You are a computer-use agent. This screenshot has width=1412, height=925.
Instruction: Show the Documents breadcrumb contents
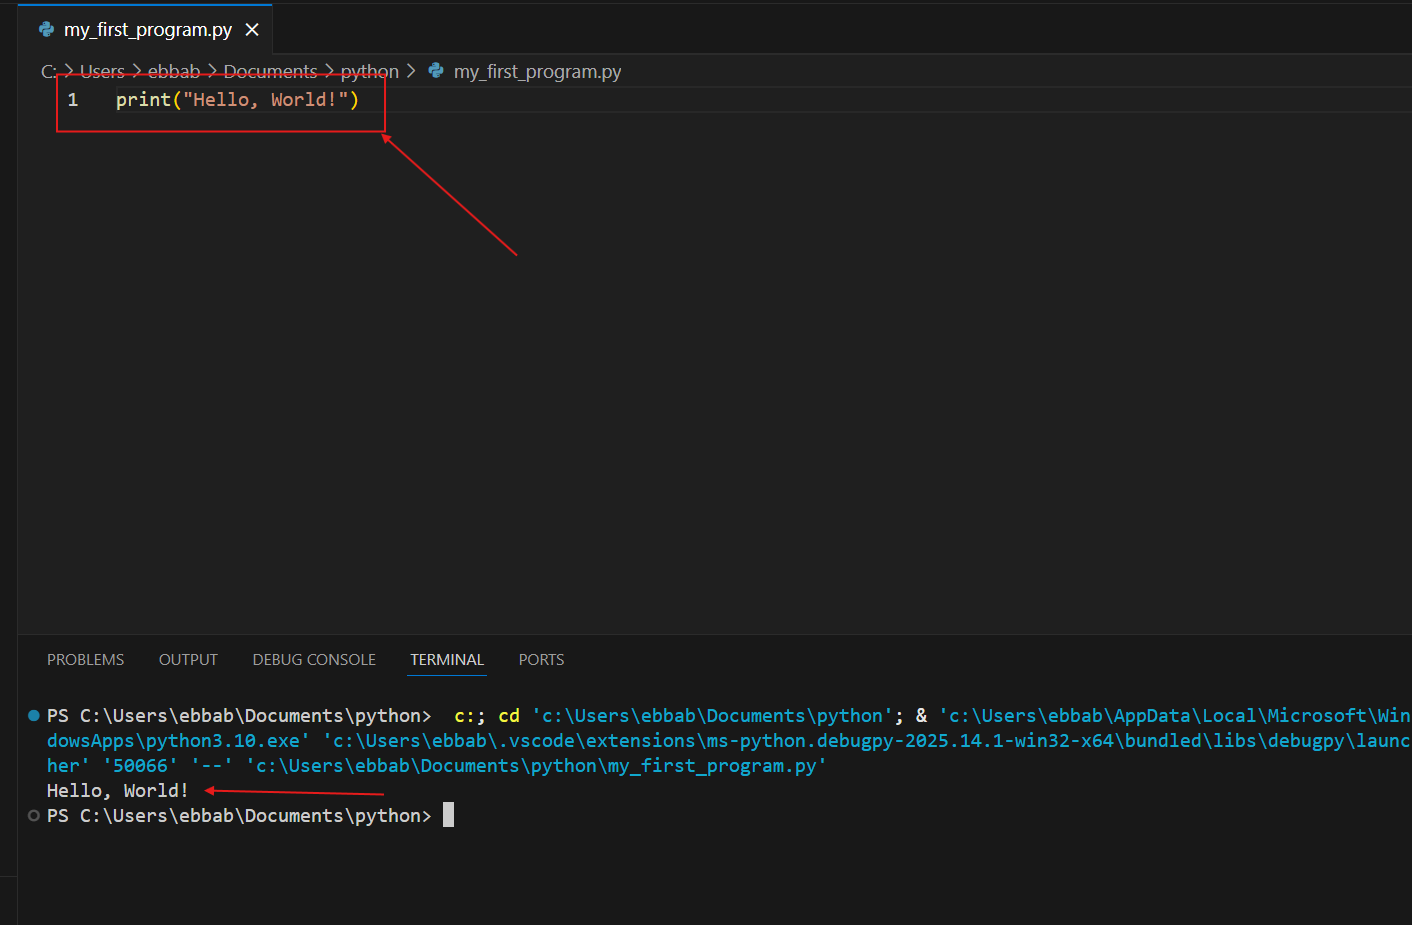coord(270,72)
